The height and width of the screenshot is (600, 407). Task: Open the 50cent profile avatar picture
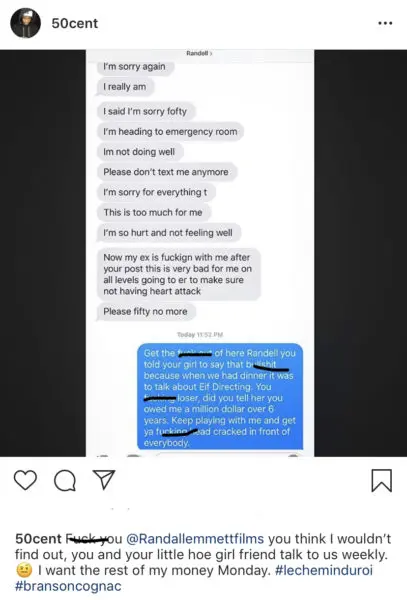25,23
